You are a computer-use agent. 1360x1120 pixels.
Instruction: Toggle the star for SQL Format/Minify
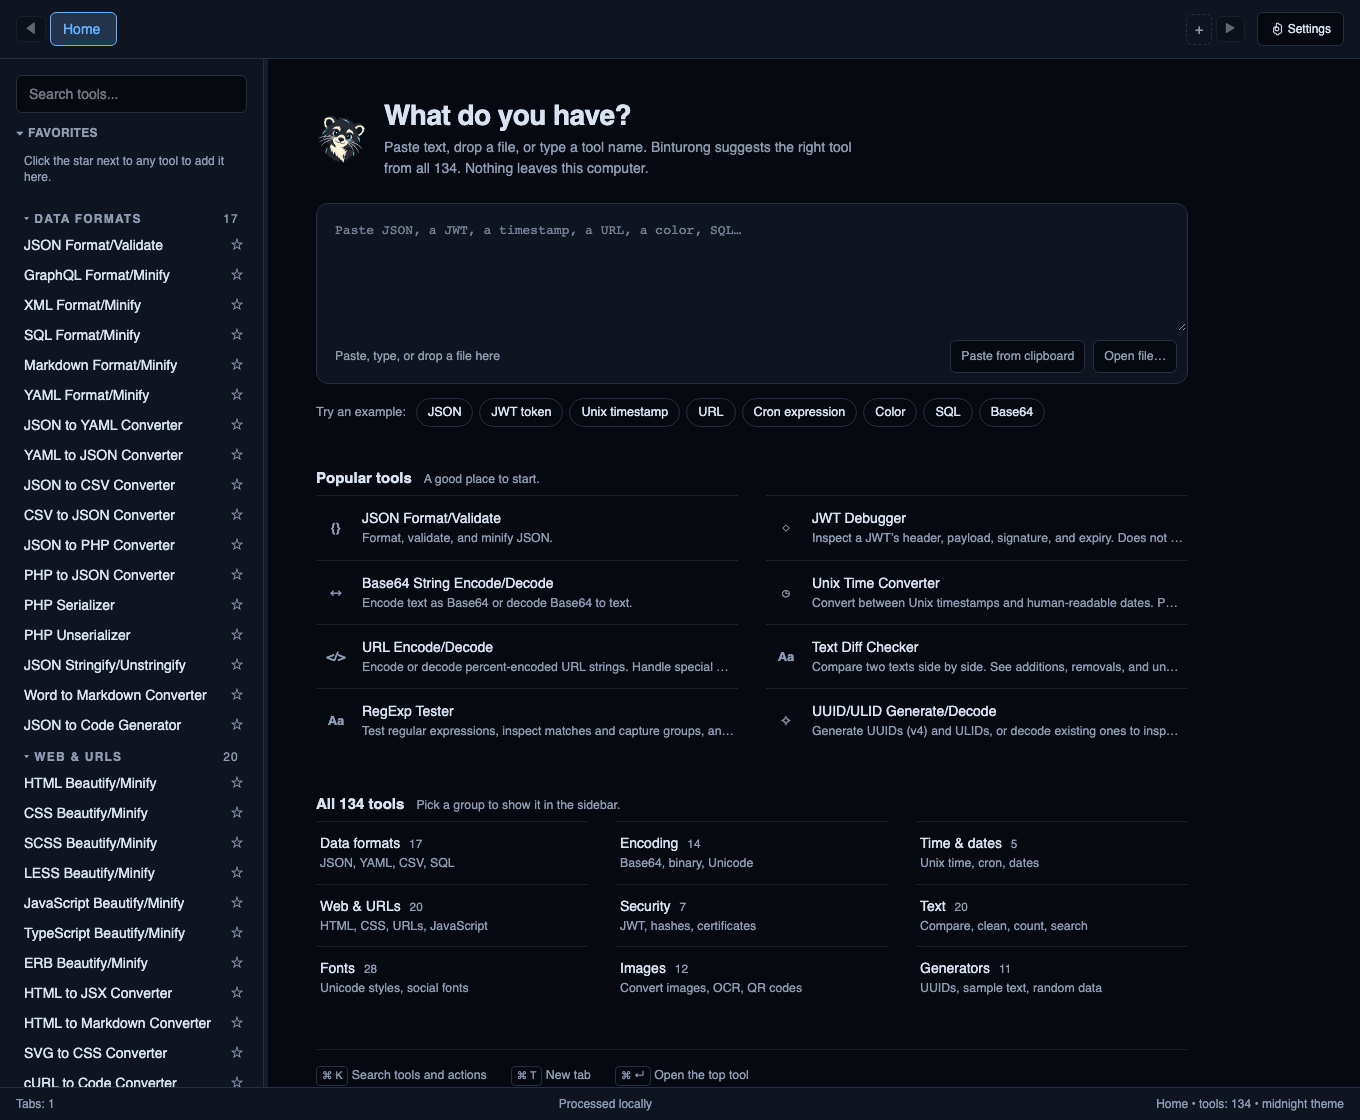click(237, 335)
